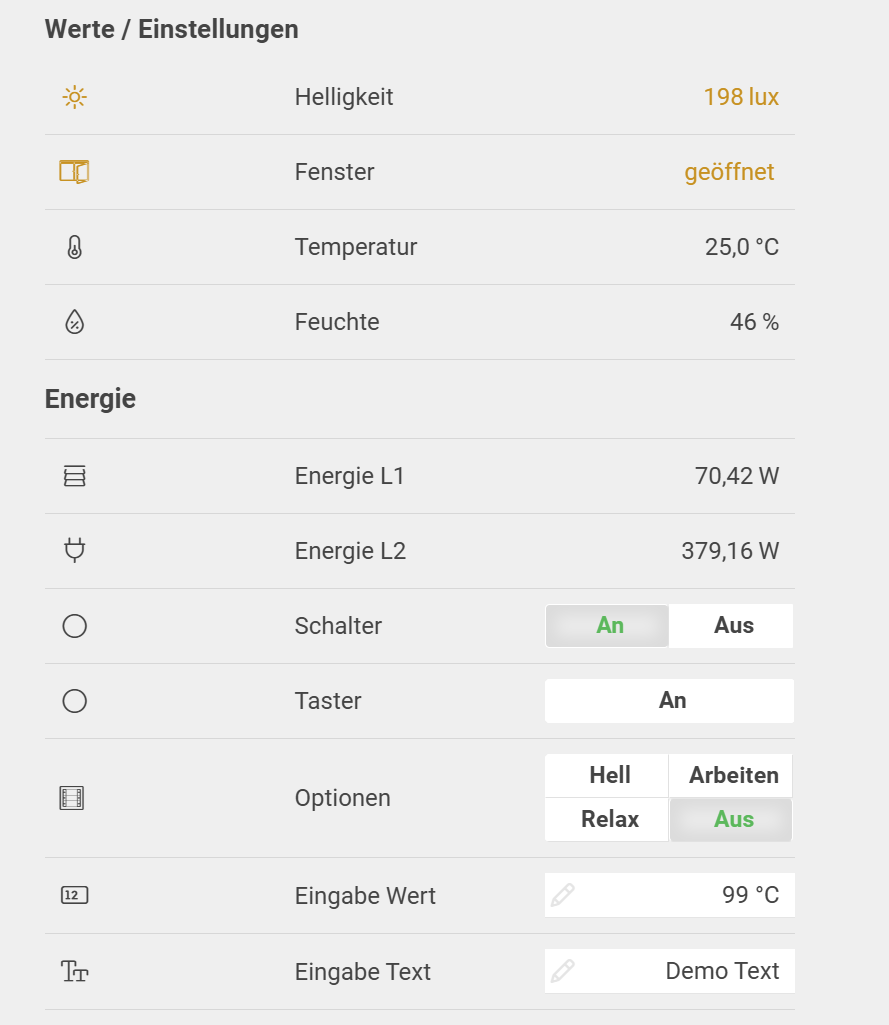Click the sun brightness icon
Viewport: 889px width, 1025px height.
tap(75, 97)
